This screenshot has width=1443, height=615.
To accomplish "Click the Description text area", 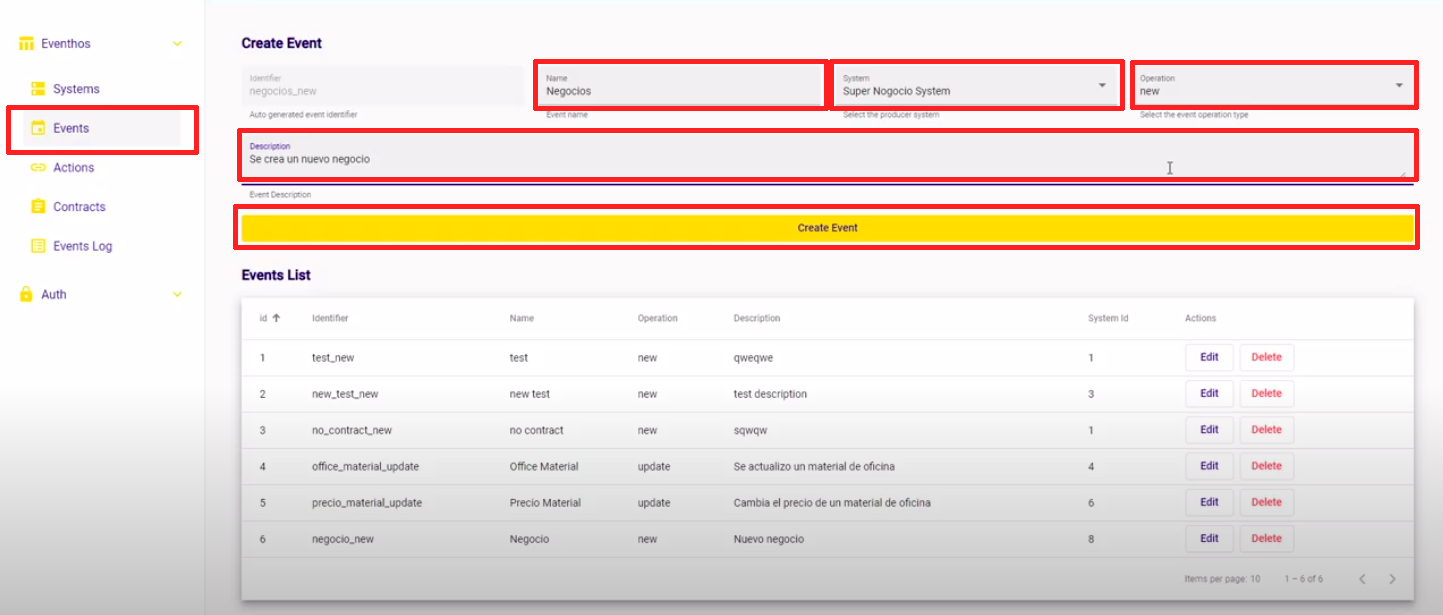I will tap(827, 158).
